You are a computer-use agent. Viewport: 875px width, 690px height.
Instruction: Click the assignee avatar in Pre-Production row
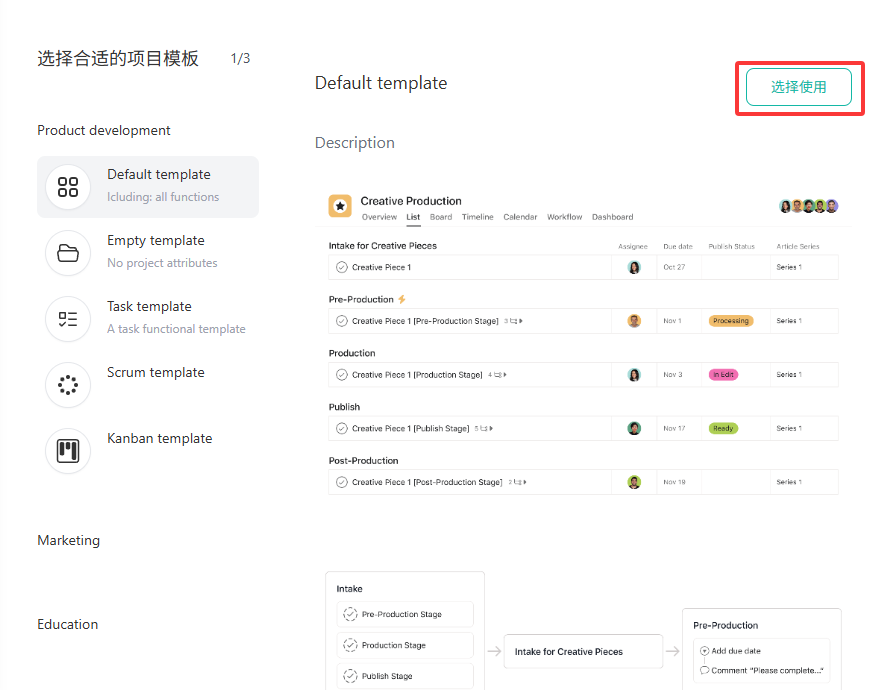click(634, 321)
